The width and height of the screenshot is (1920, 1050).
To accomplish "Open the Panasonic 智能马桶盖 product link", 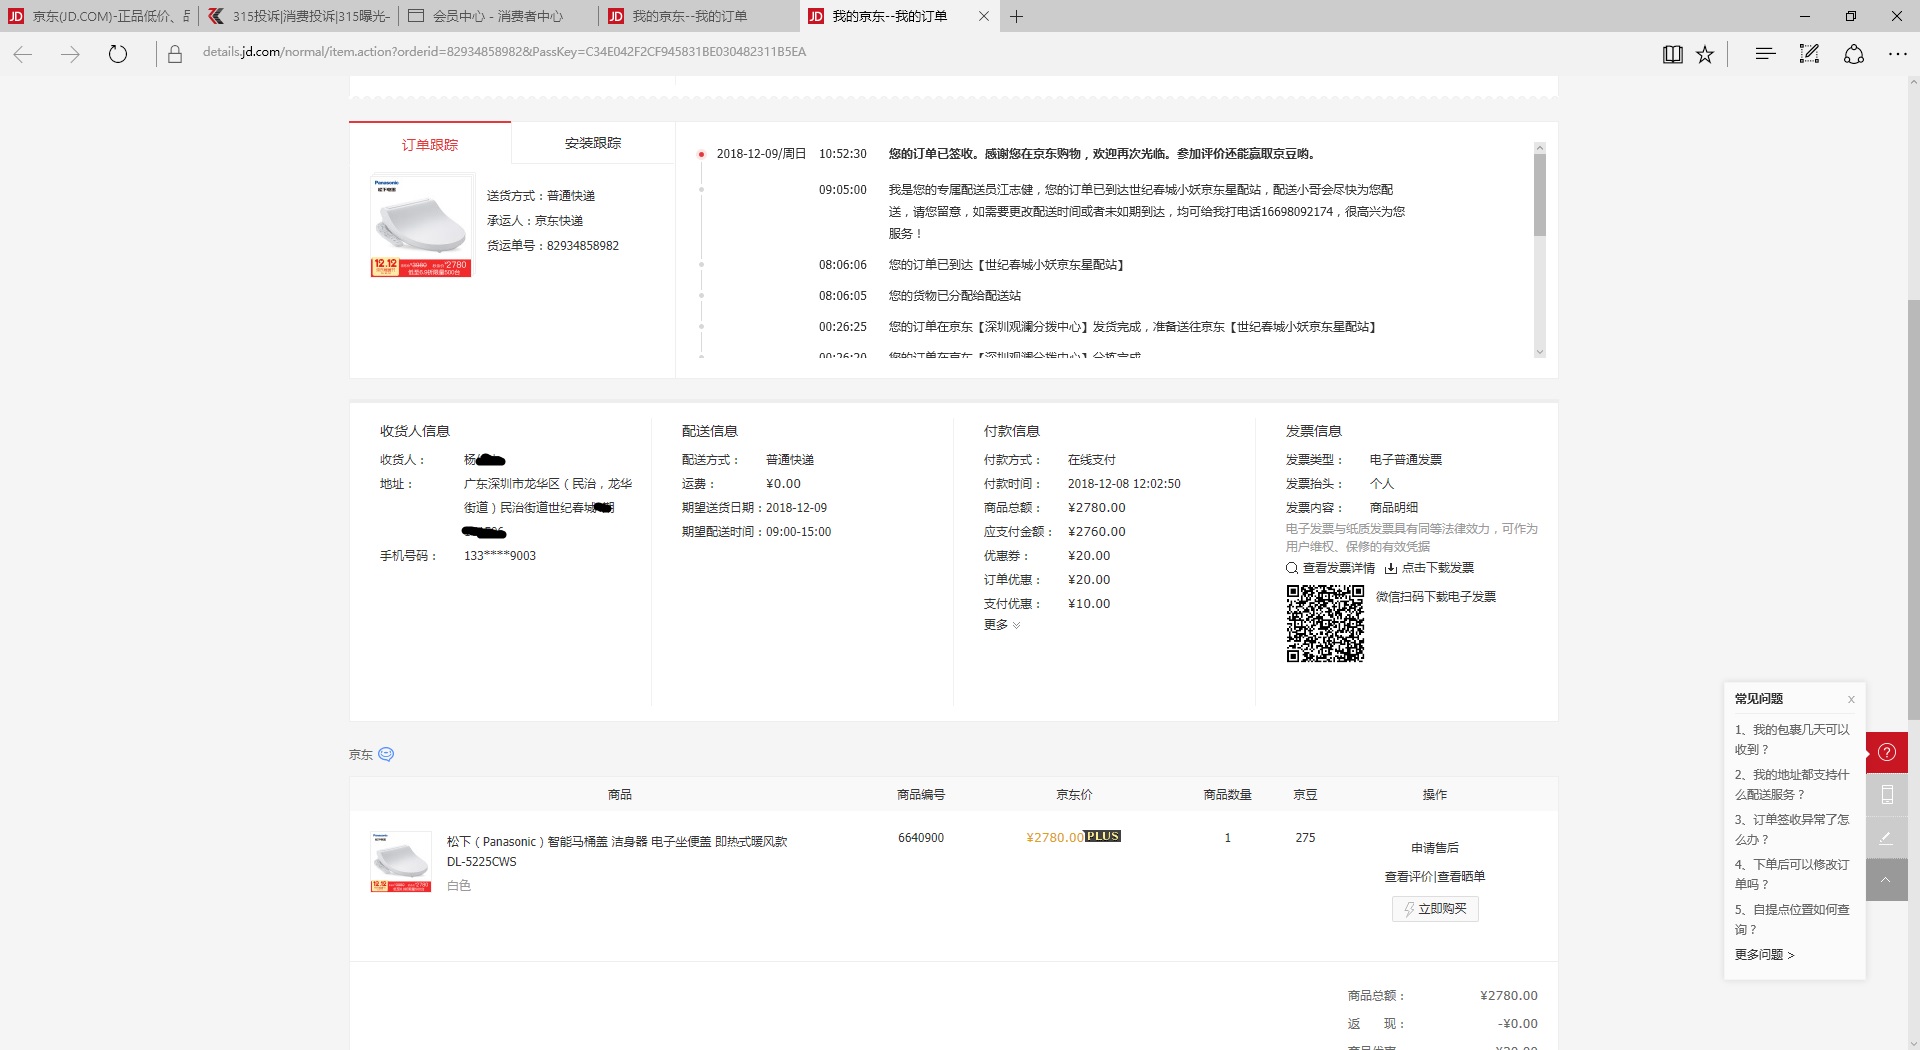I will point(617,851).
